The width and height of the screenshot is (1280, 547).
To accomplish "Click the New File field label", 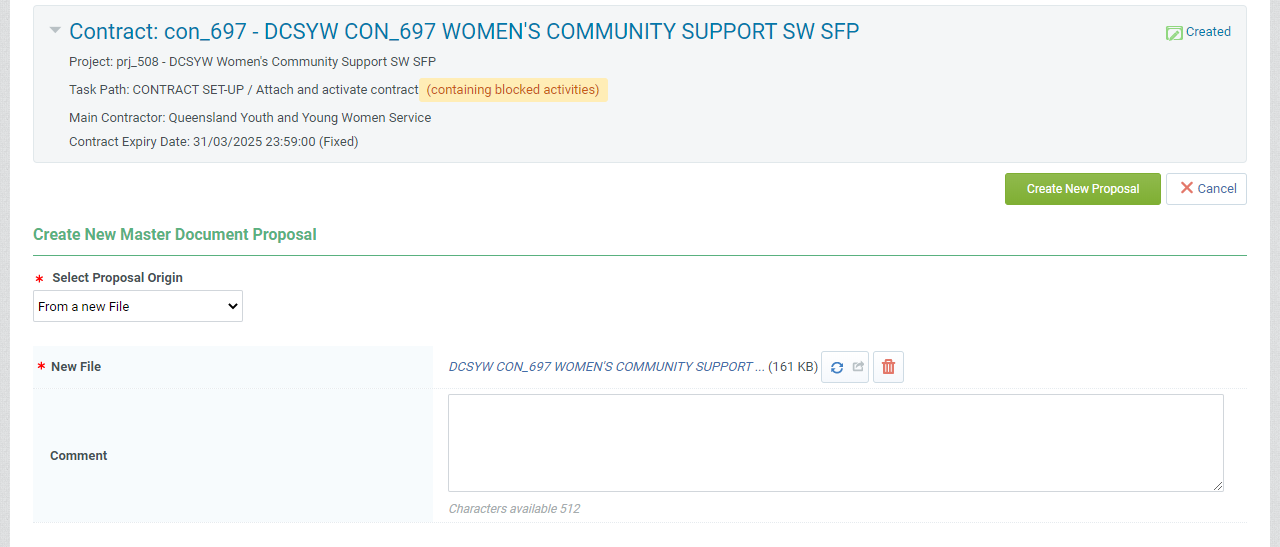I will click(x=76, y=367).
